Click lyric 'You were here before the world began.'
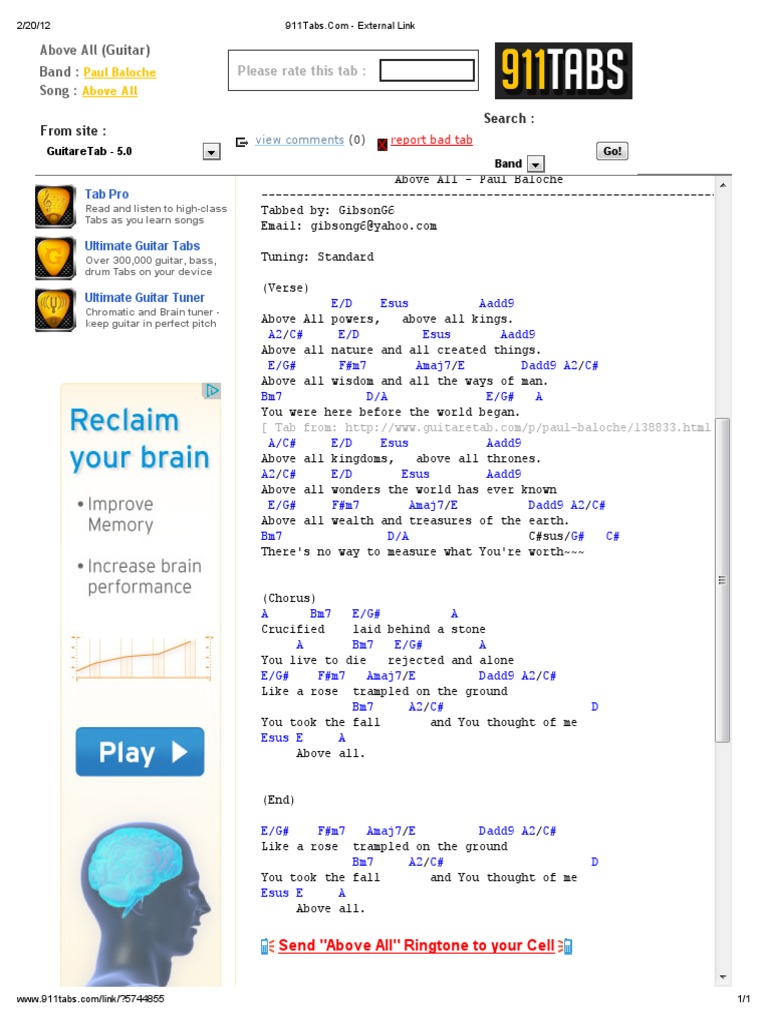768x1024 pixels. (391, 412)
